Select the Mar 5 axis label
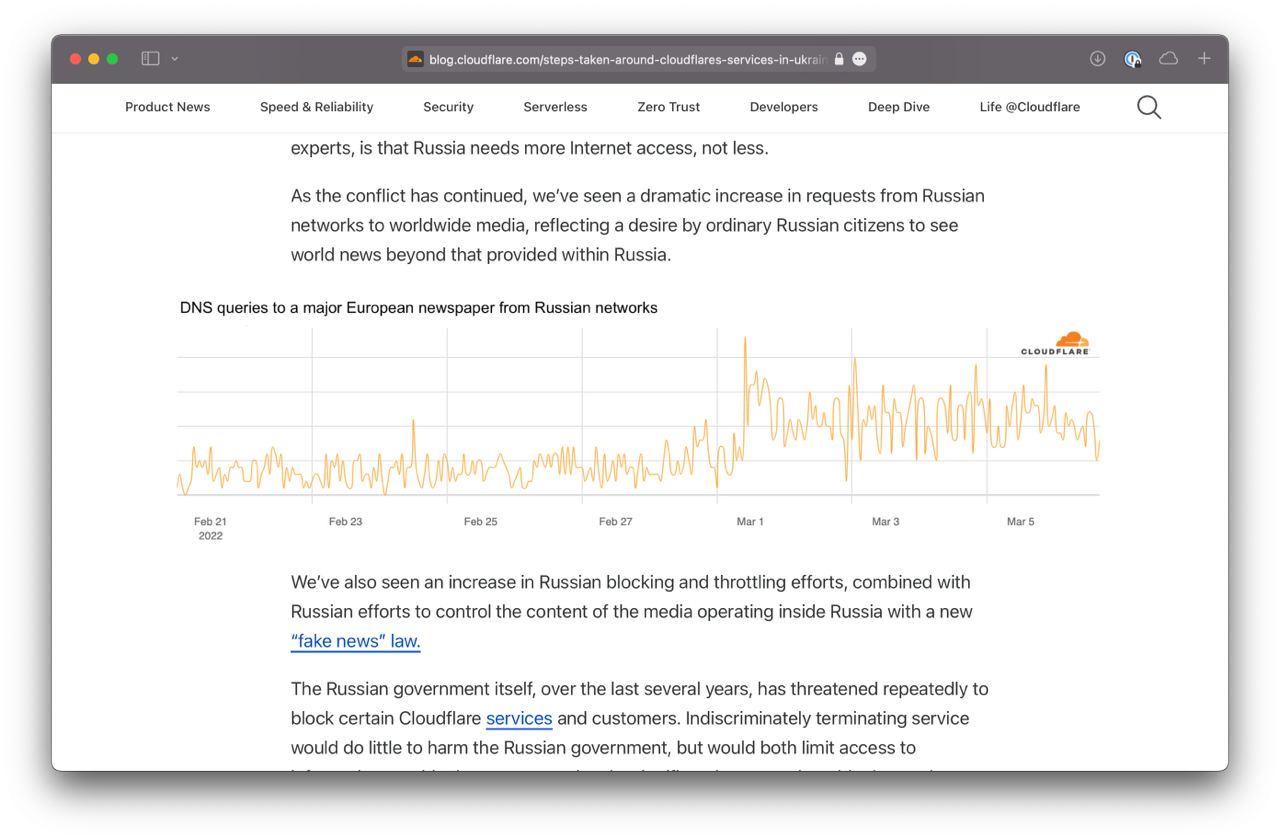 [1020, 521]
